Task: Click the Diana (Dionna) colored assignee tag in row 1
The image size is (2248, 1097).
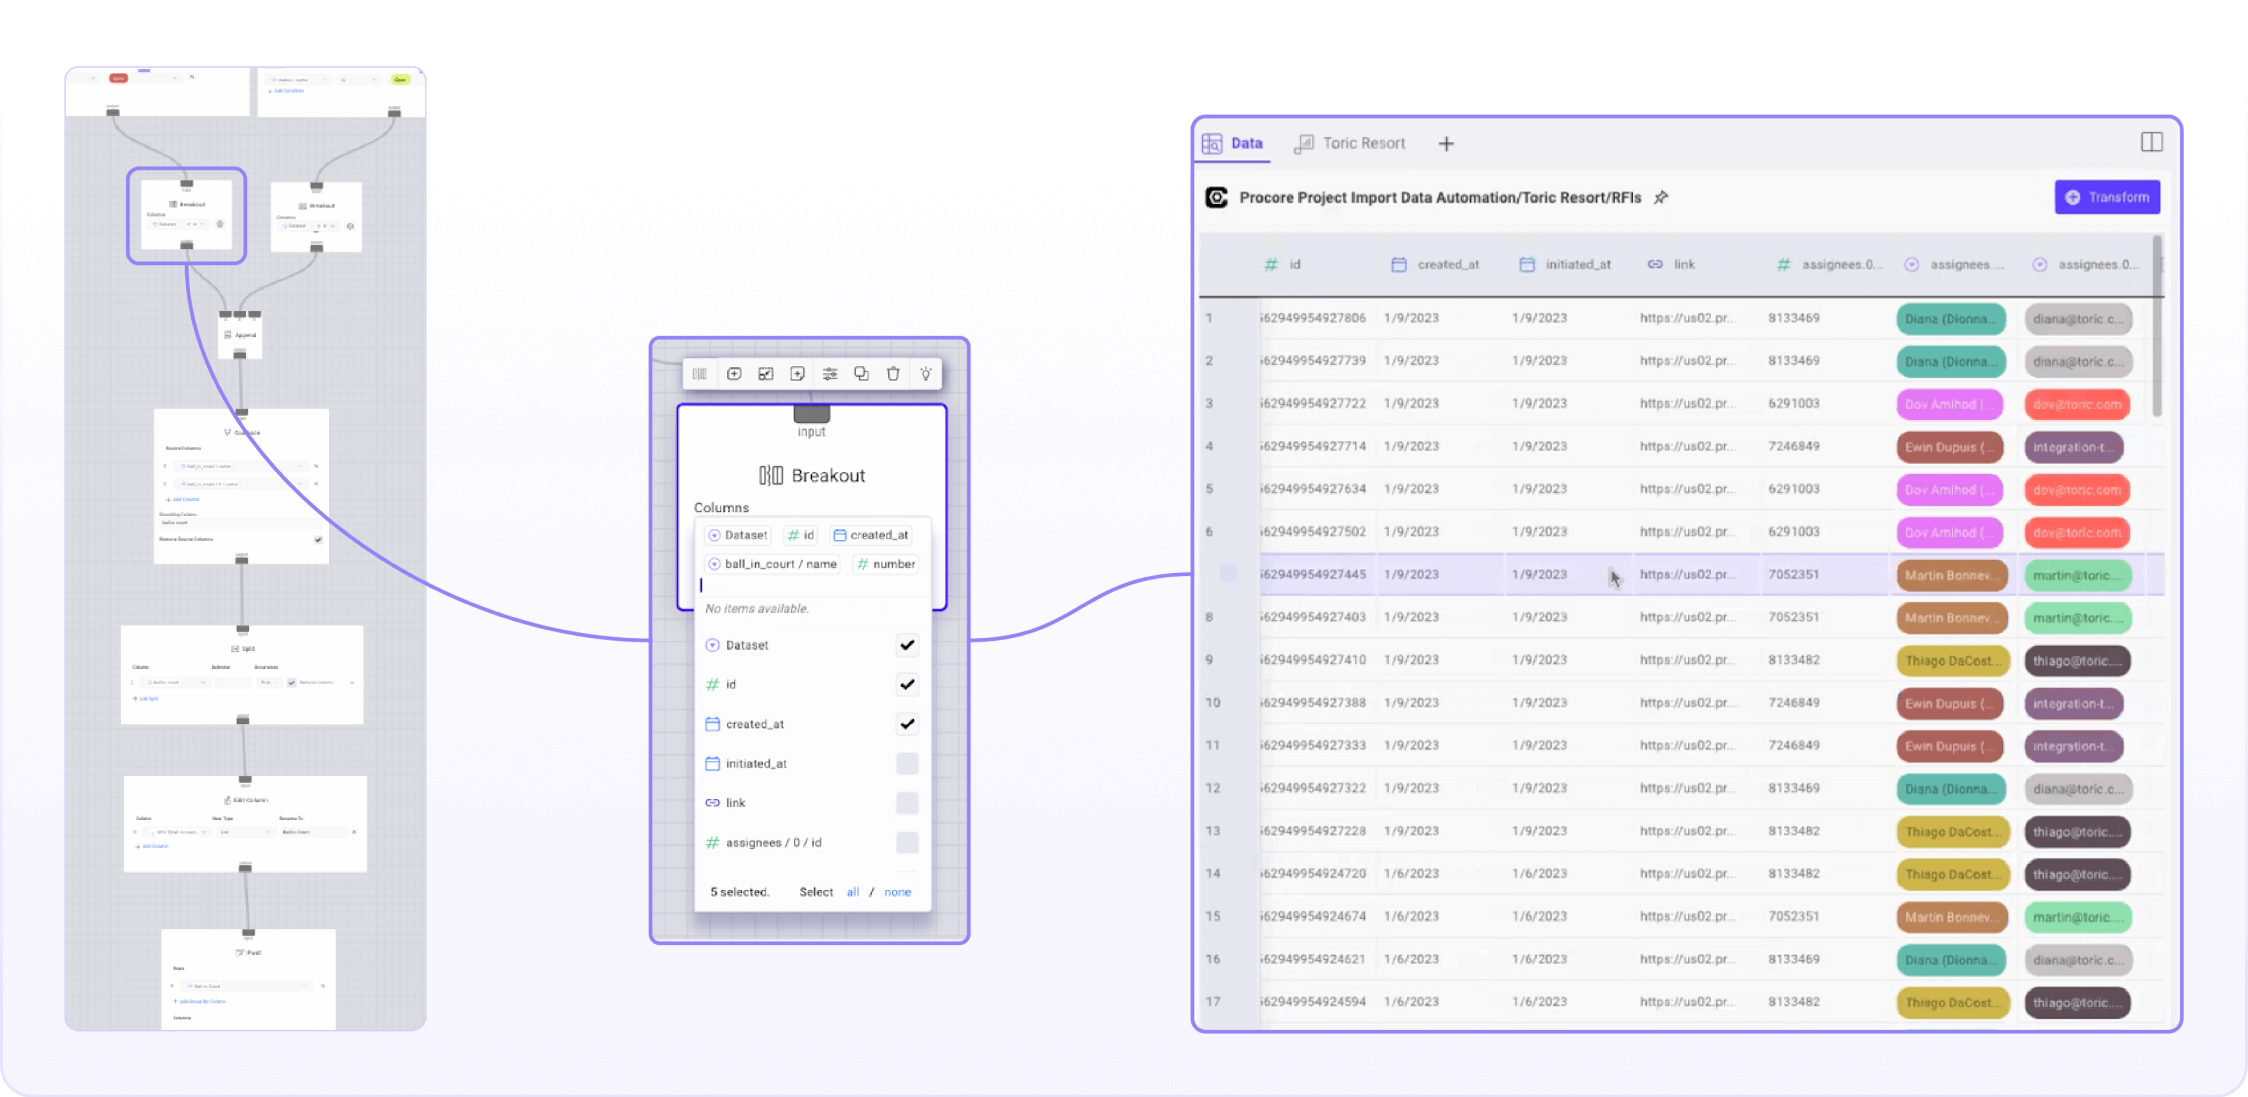Action: (1950, 318)
